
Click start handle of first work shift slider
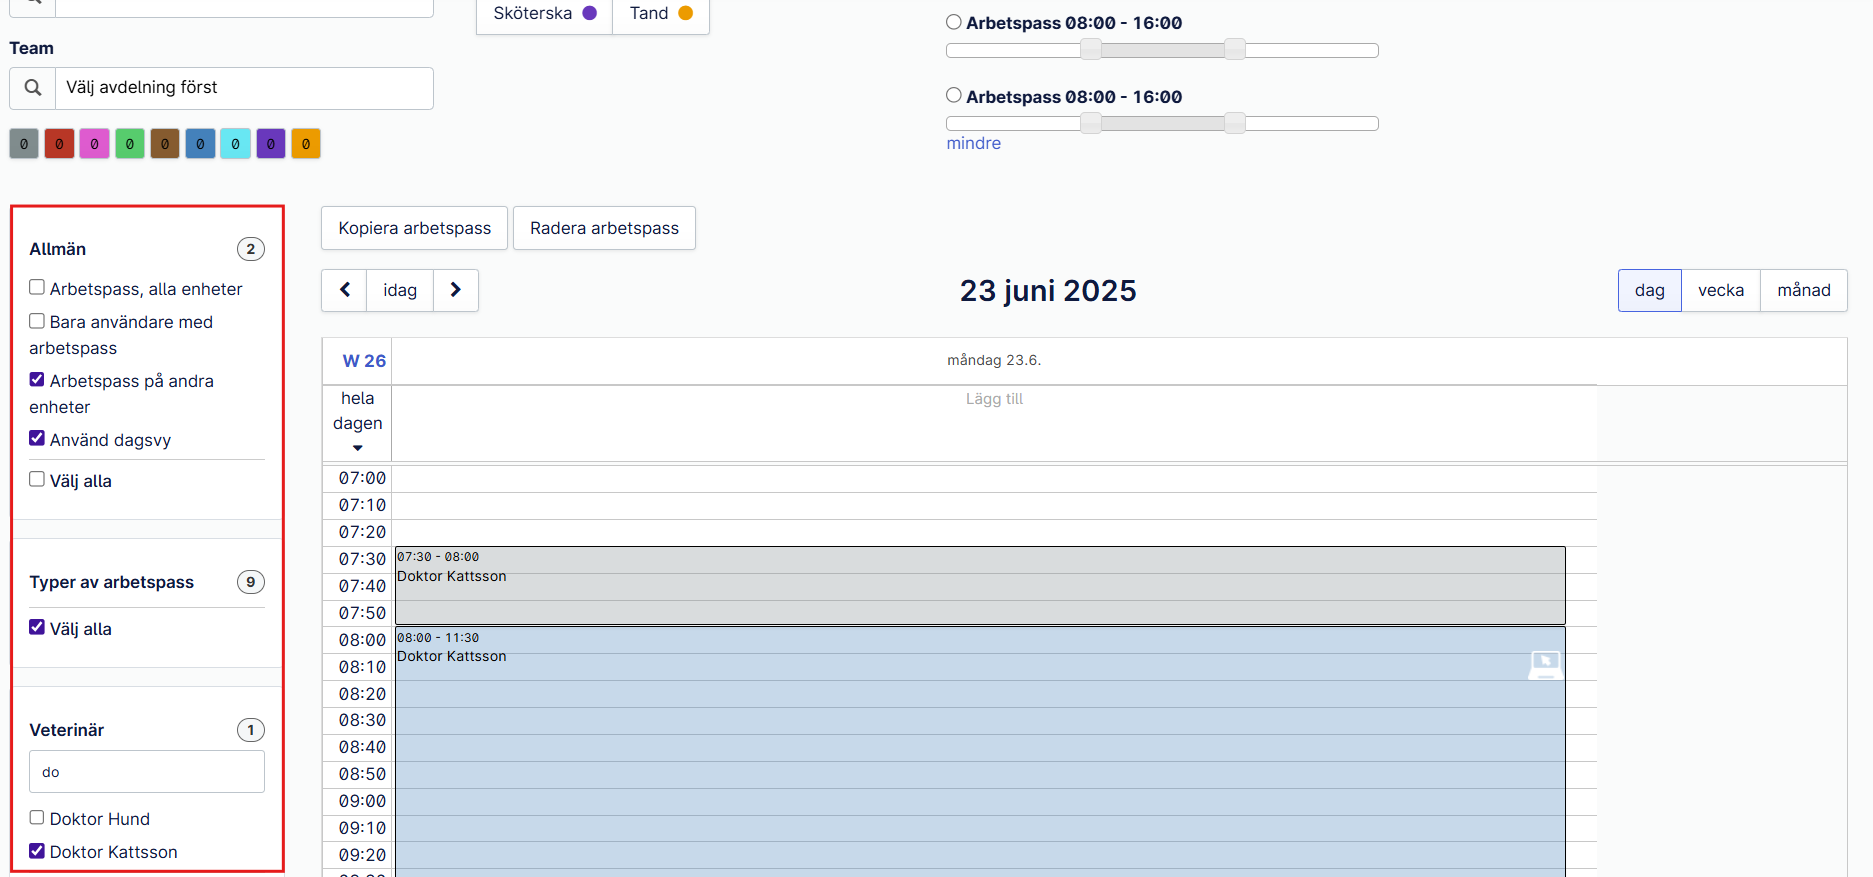click(x=1091, y=49)
